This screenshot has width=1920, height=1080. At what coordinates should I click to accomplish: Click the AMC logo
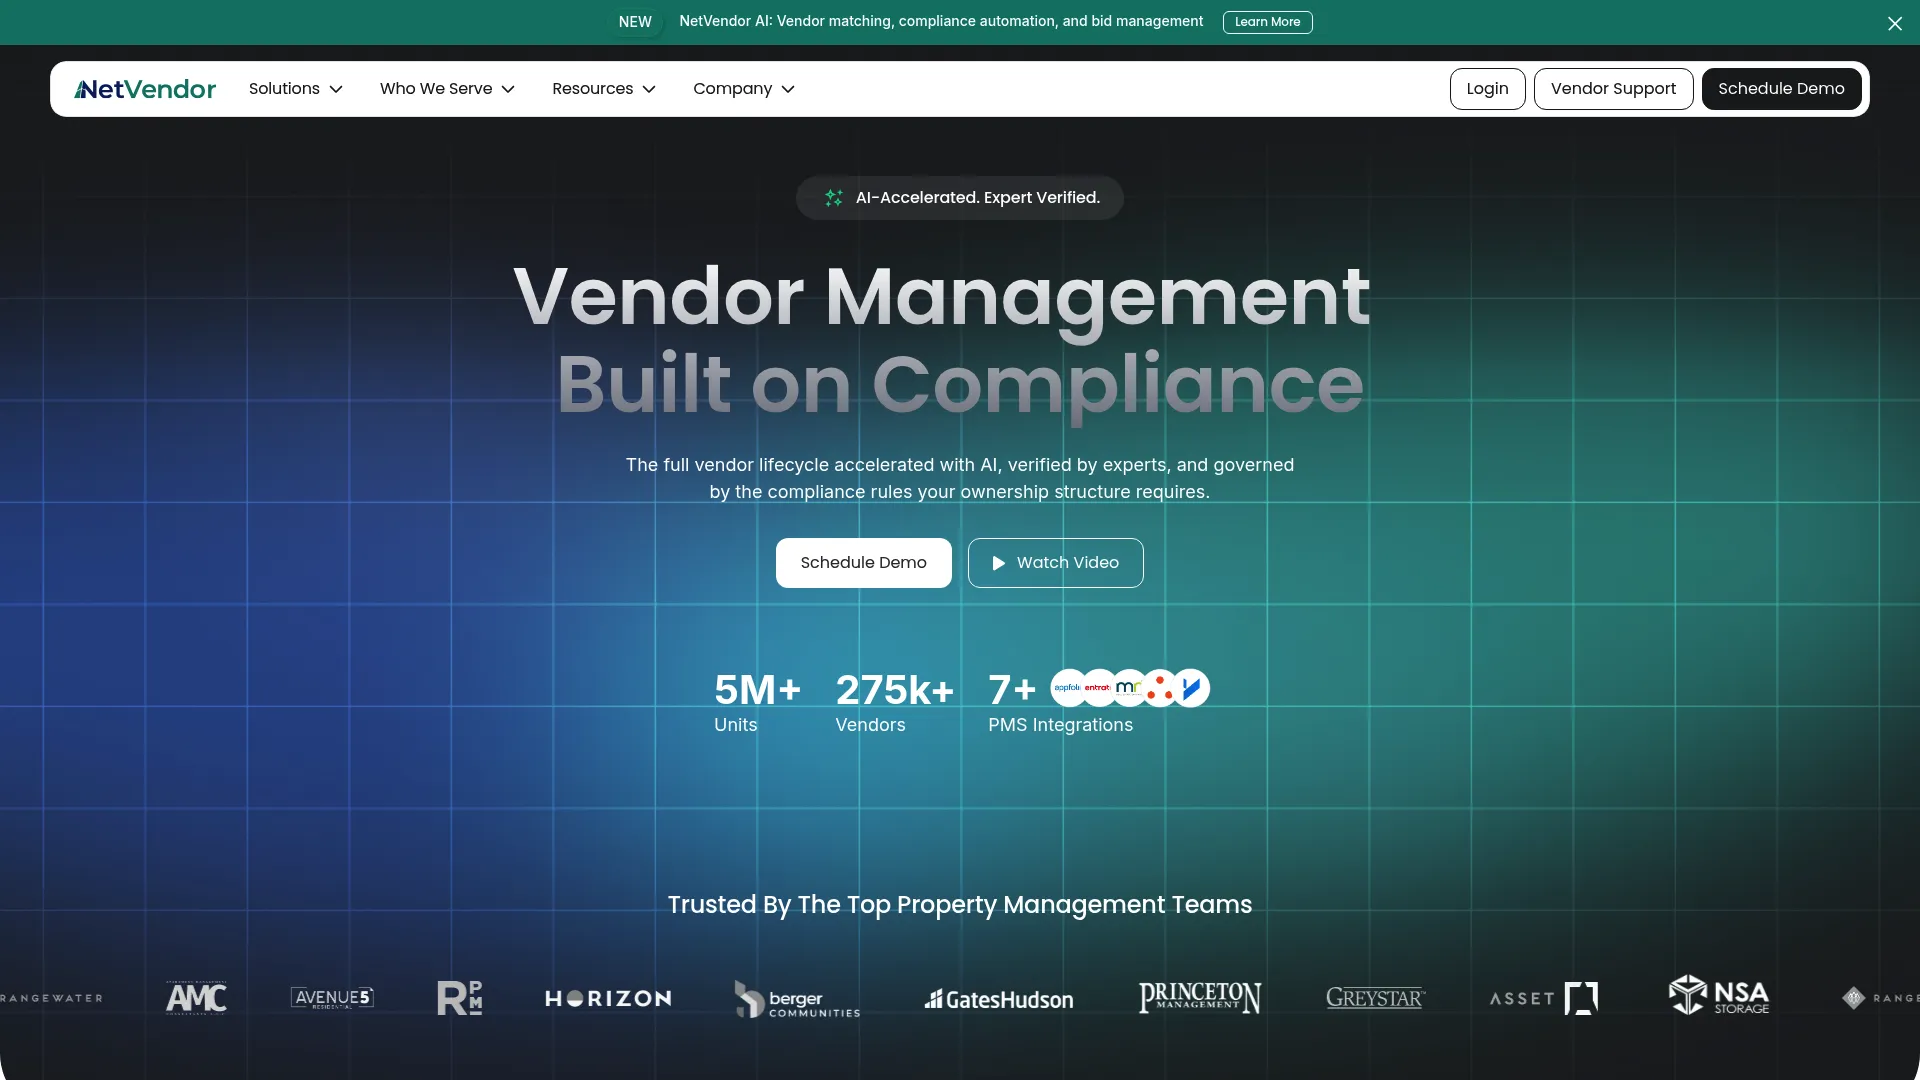[x=196, y=998]
